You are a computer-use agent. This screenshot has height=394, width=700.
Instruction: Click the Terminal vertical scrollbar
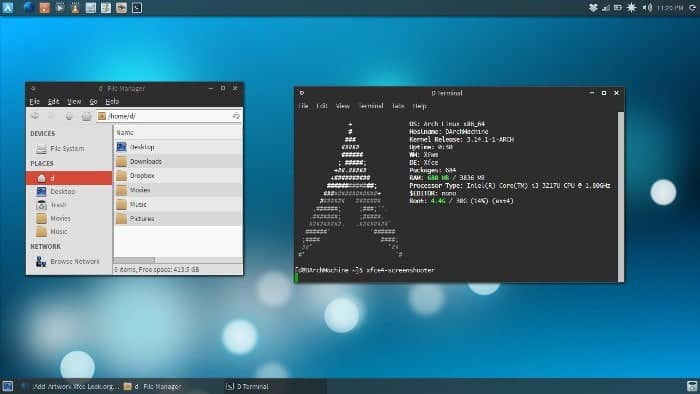click(621, 197)
